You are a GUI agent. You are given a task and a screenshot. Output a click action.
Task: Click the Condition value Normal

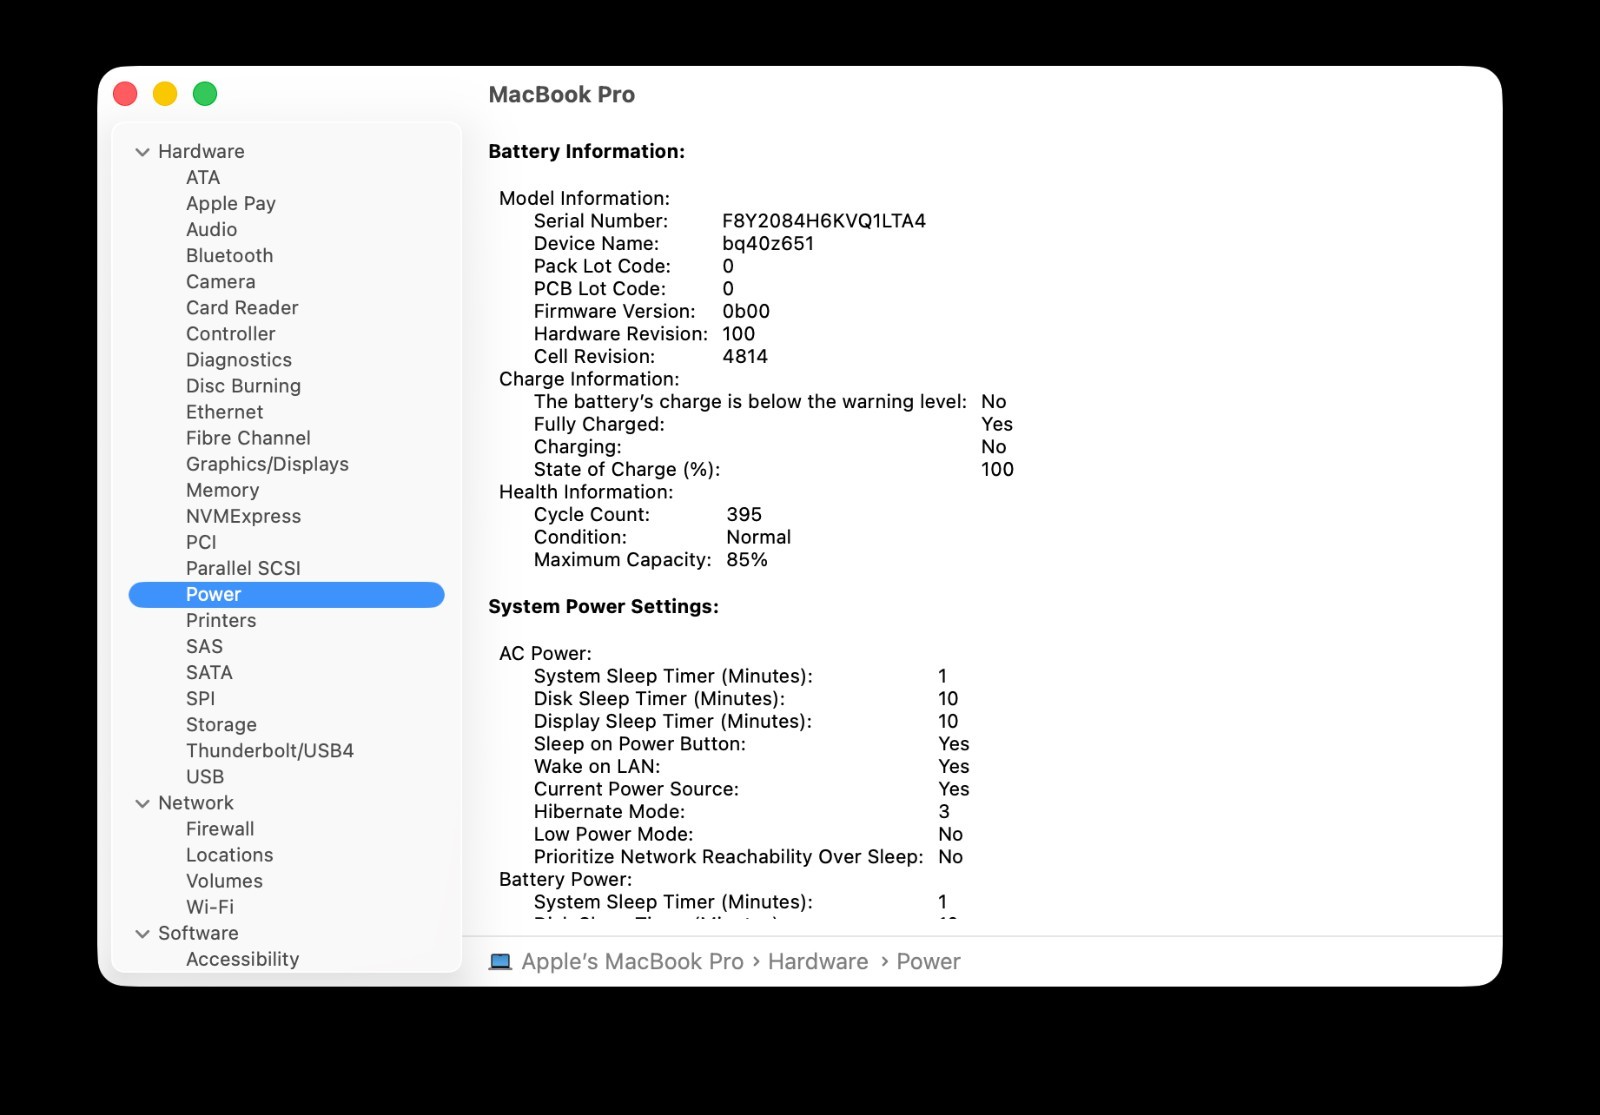click(758, 536)
